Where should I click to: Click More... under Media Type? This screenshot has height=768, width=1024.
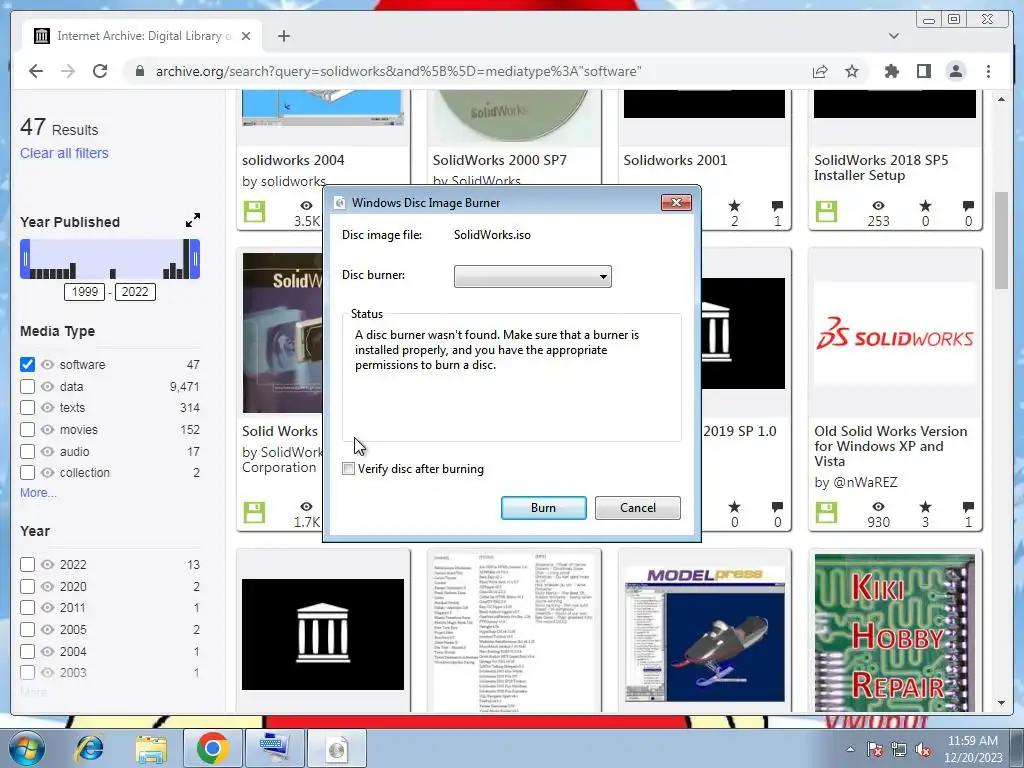tap(38, 492)
